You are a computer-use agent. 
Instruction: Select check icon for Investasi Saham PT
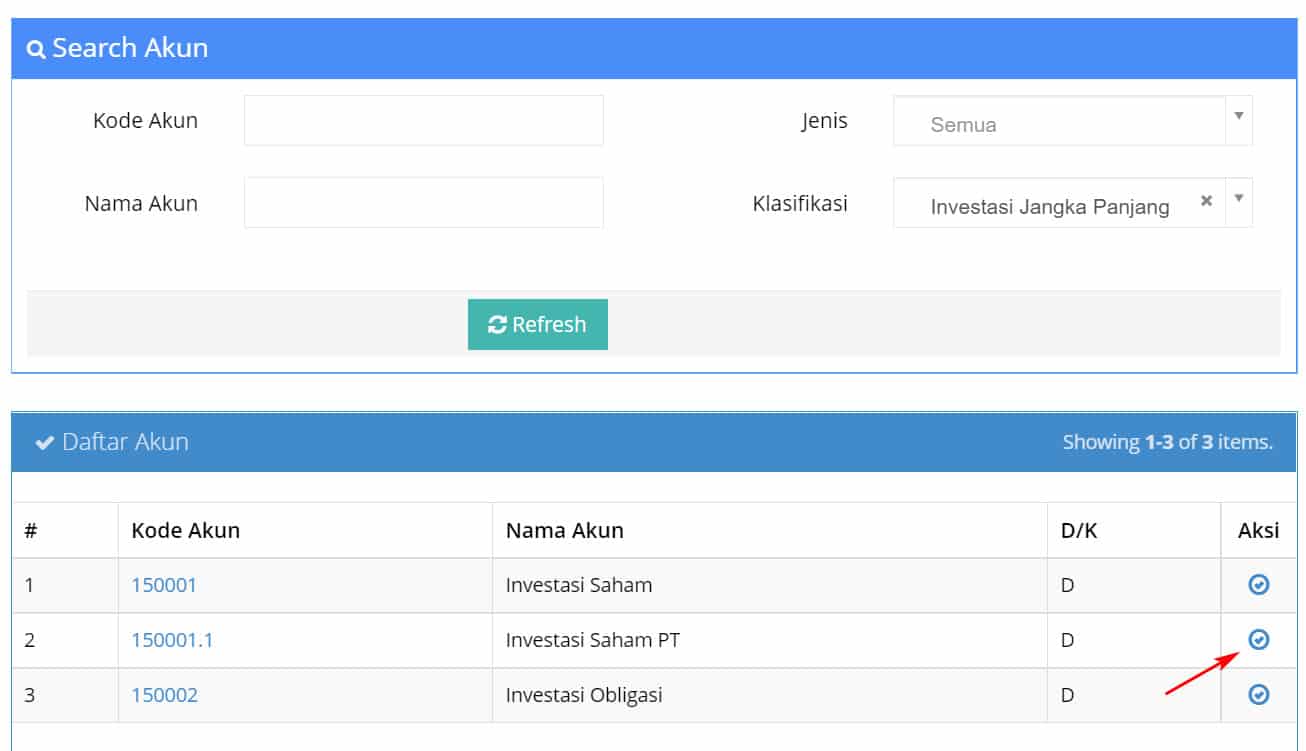[x=1259, y=639]
